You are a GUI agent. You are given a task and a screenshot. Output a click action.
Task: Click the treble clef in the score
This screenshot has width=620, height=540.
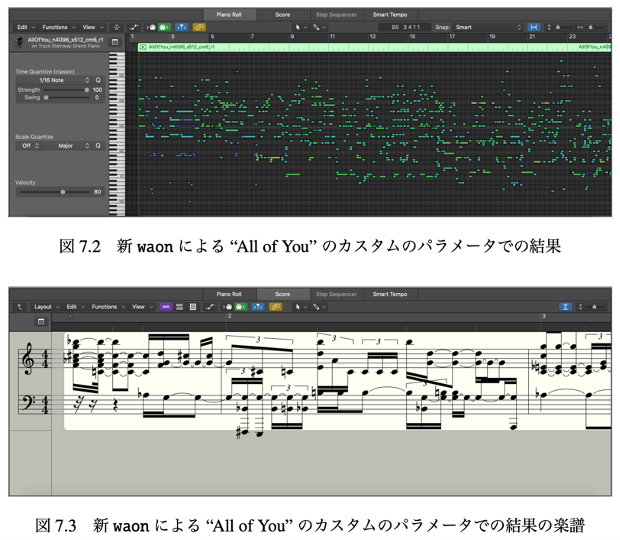coord(28,359)
